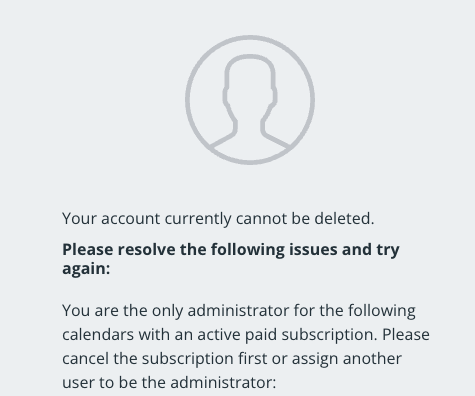This screenshot has height=396, width=475.
Task: Click the word "calendars" in the paragraph
Action: (98, 335)
